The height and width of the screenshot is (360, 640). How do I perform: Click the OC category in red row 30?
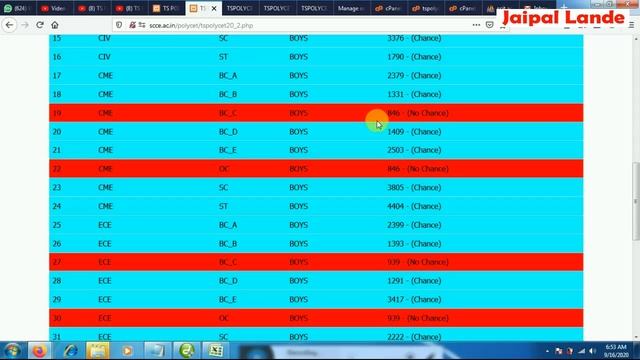[x=224, y=318]
